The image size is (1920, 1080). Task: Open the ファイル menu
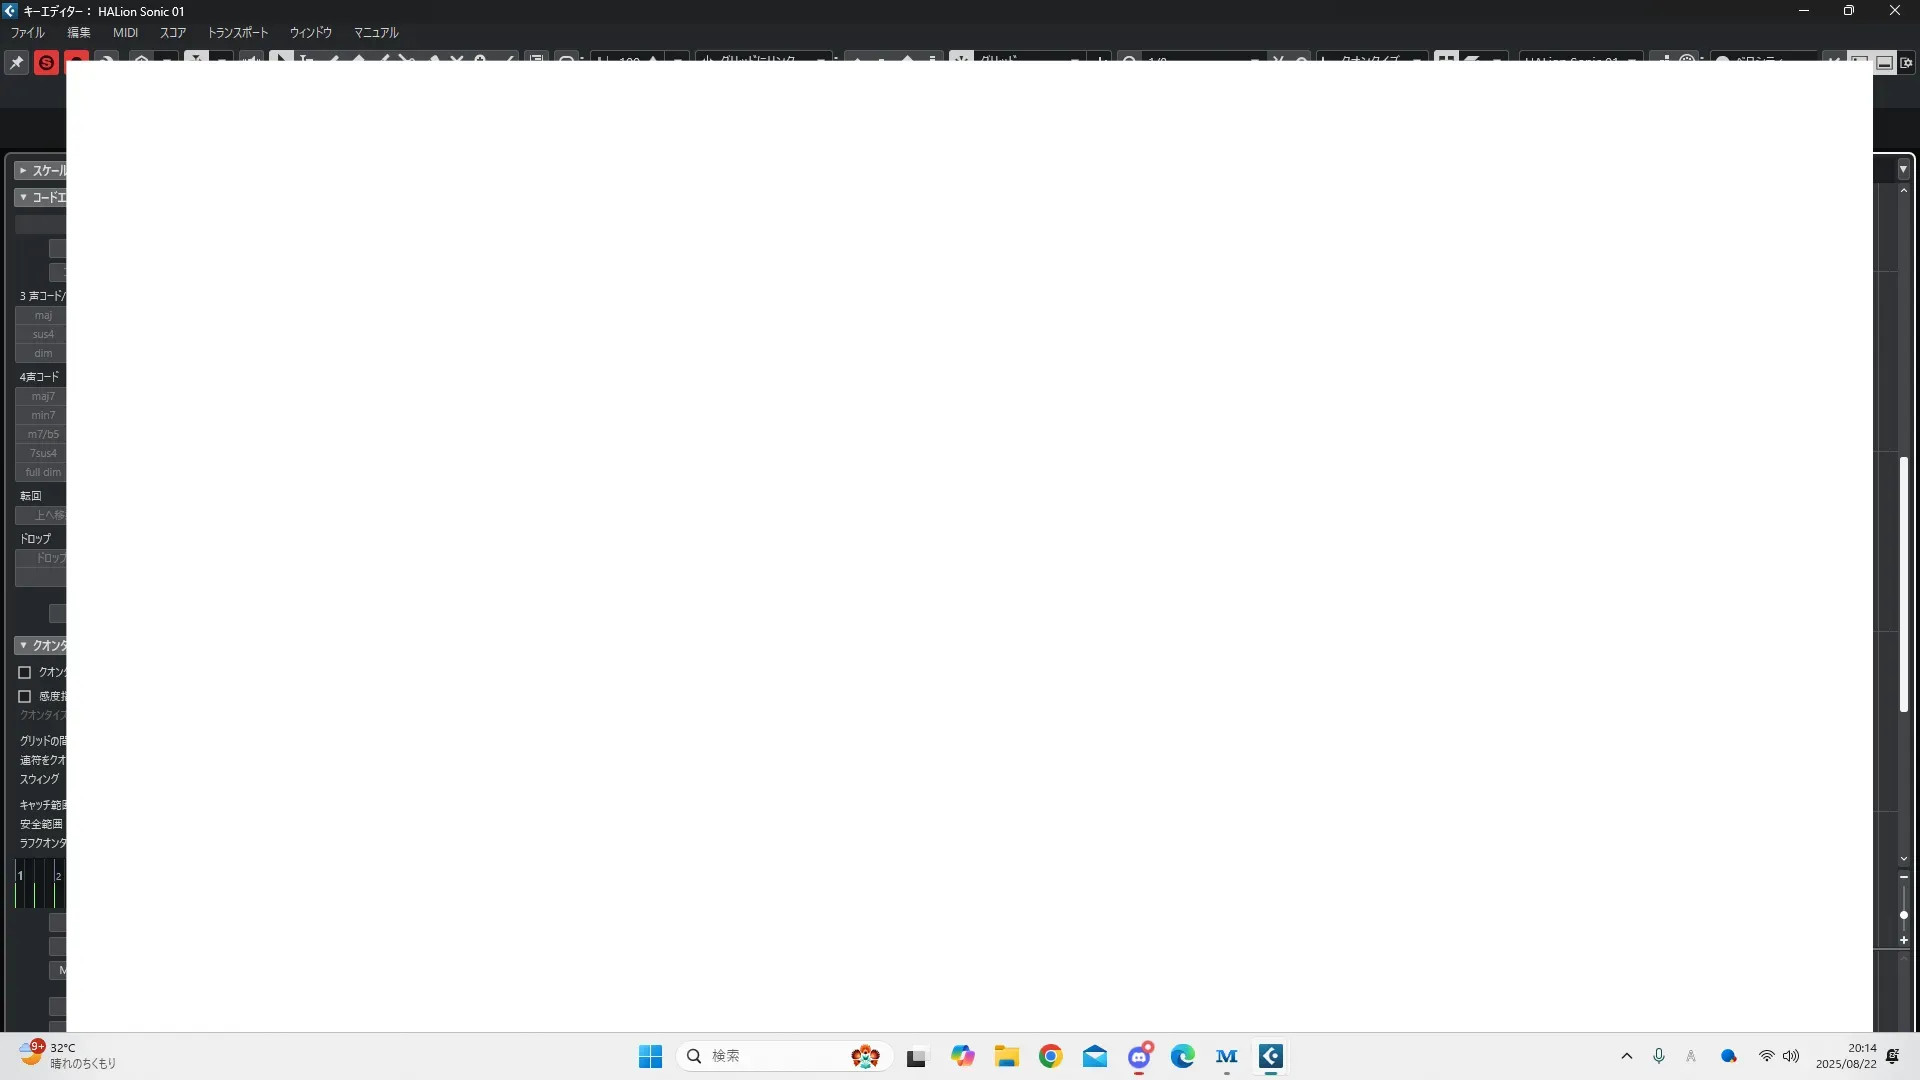(x=28, y=33)
